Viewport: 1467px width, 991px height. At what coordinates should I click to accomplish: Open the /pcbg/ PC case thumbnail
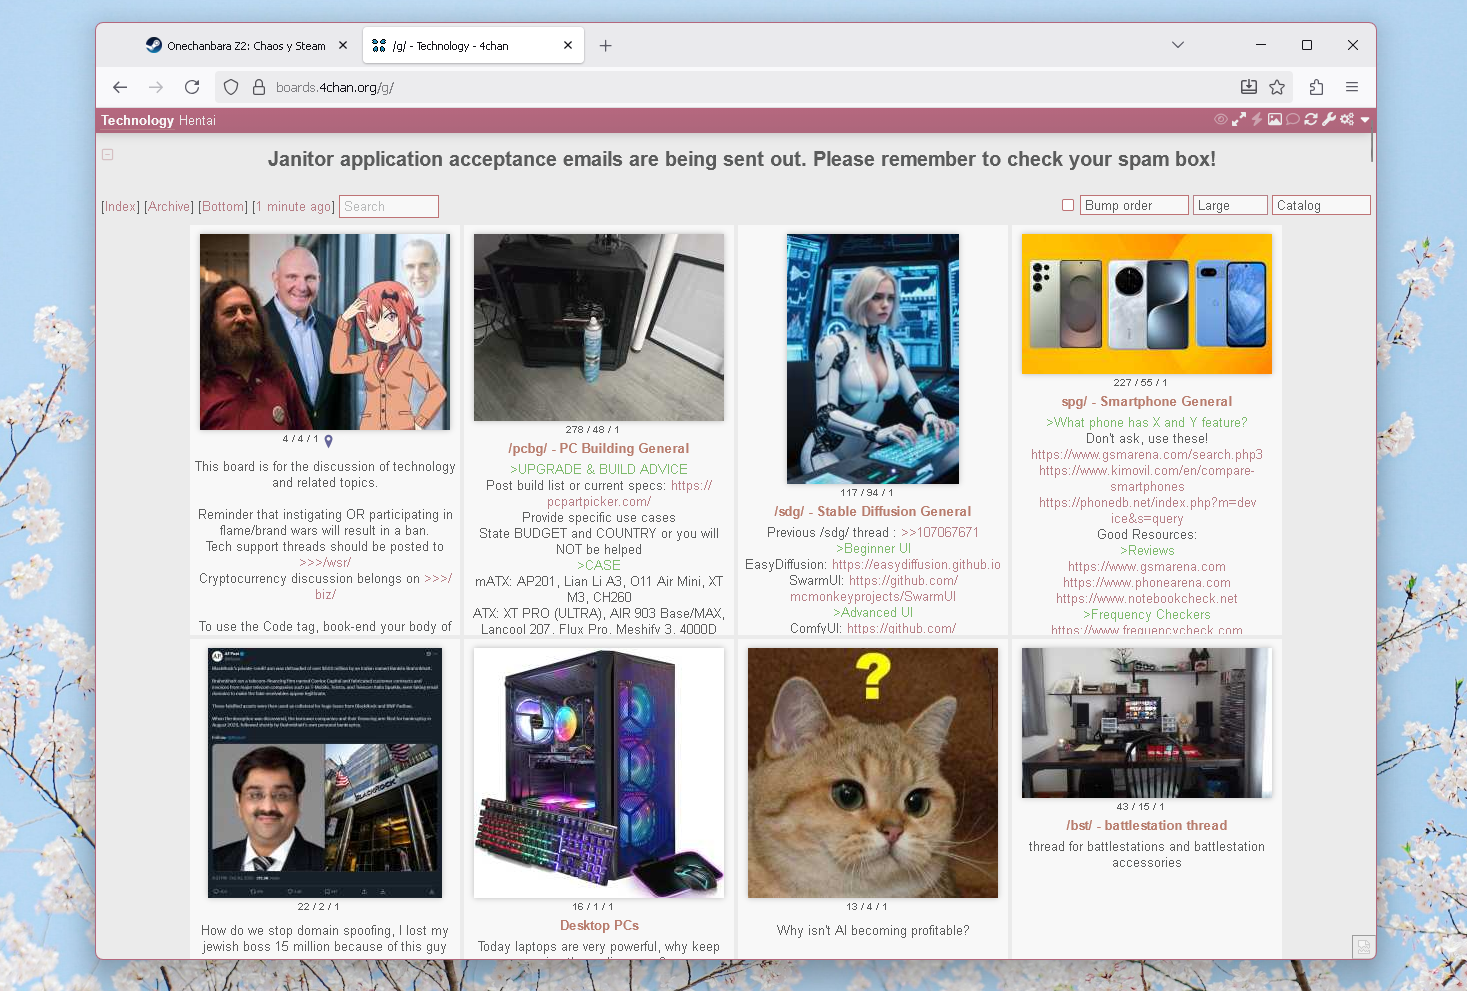[599, 327]
